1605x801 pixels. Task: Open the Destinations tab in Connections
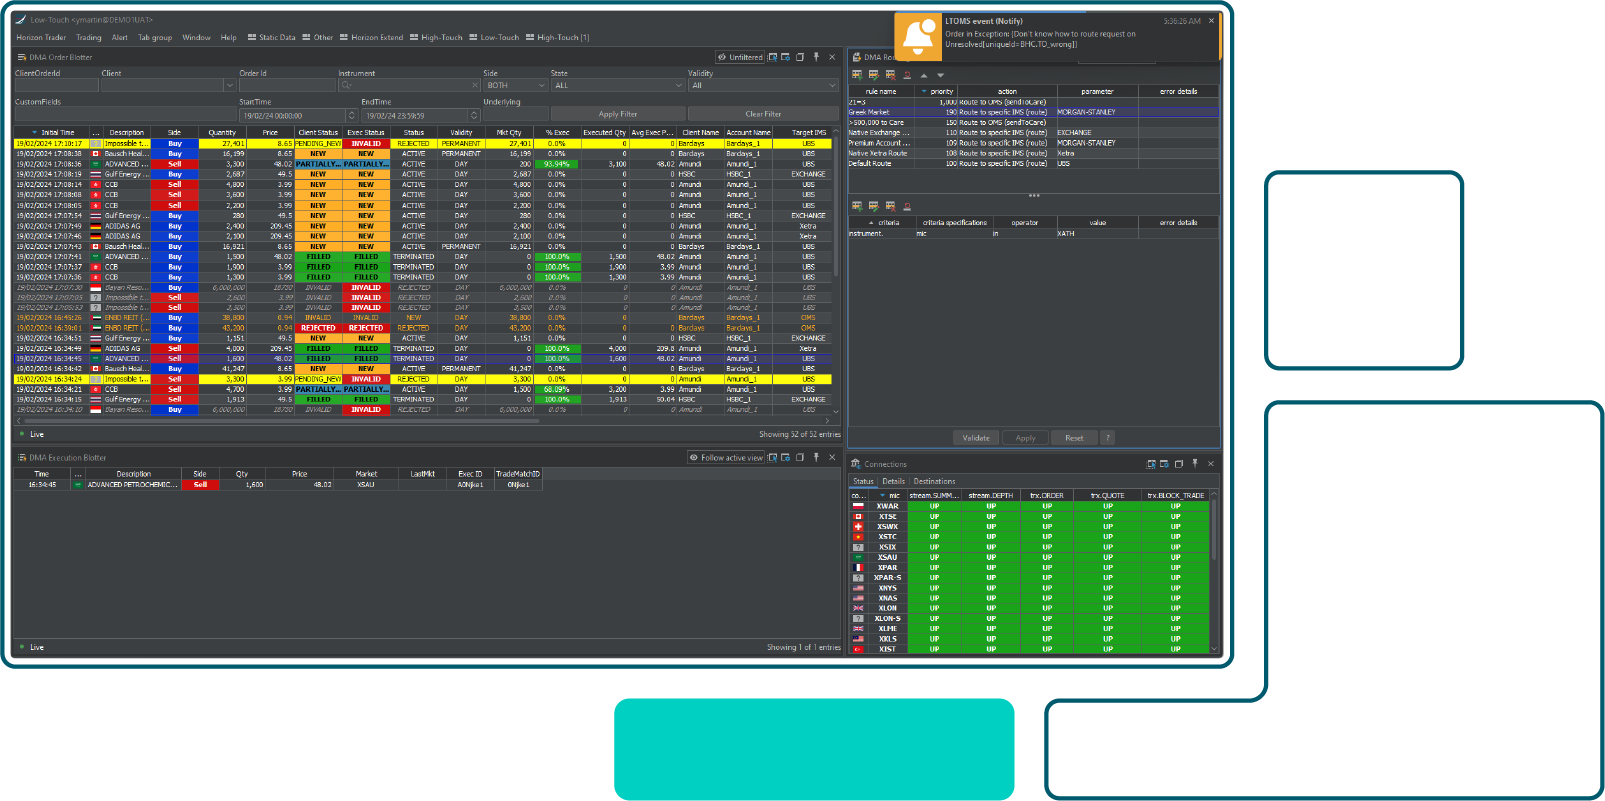[x=934, y=481]
